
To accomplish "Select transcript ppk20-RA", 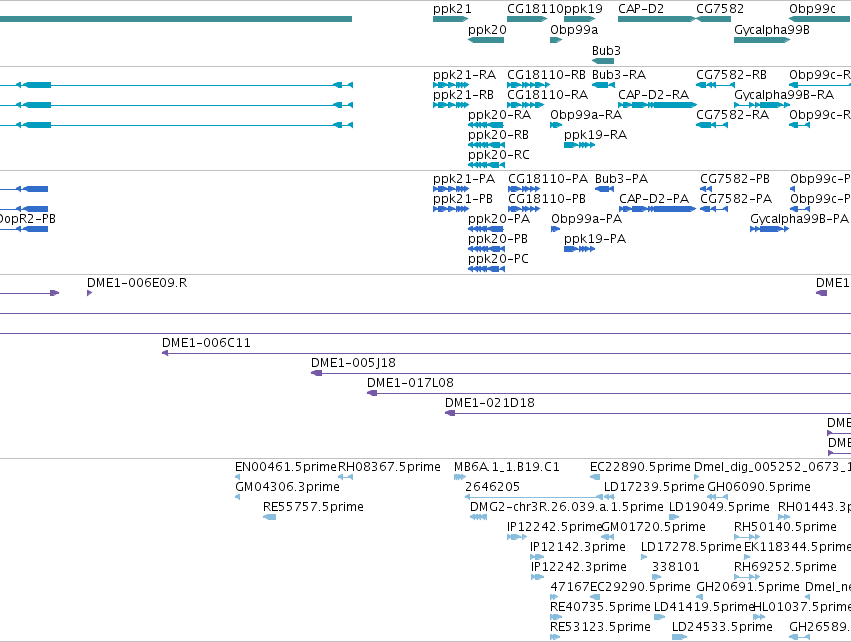I will (x=486, y=125).
